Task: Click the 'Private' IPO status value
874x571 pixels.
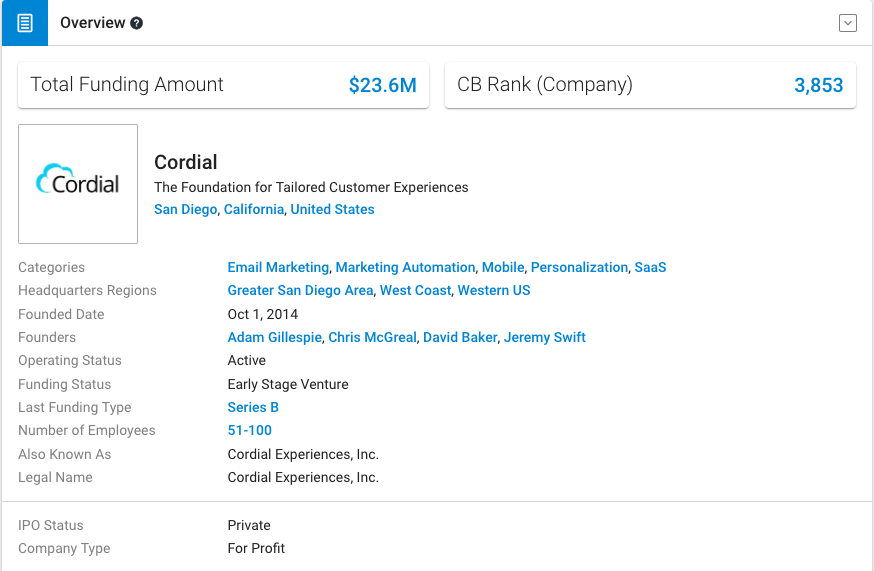Action: (249, 525)
